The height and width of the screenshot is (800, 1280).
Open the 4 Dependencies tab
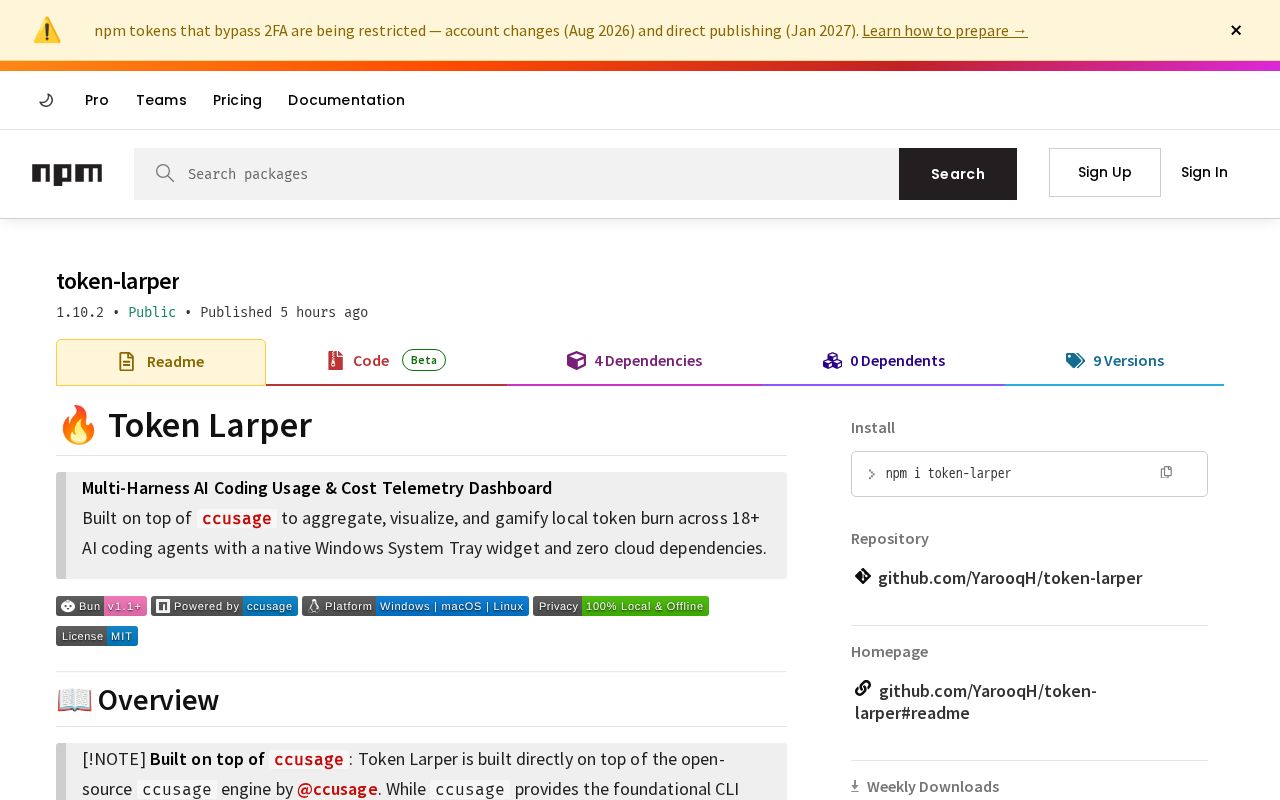(634, 361)
